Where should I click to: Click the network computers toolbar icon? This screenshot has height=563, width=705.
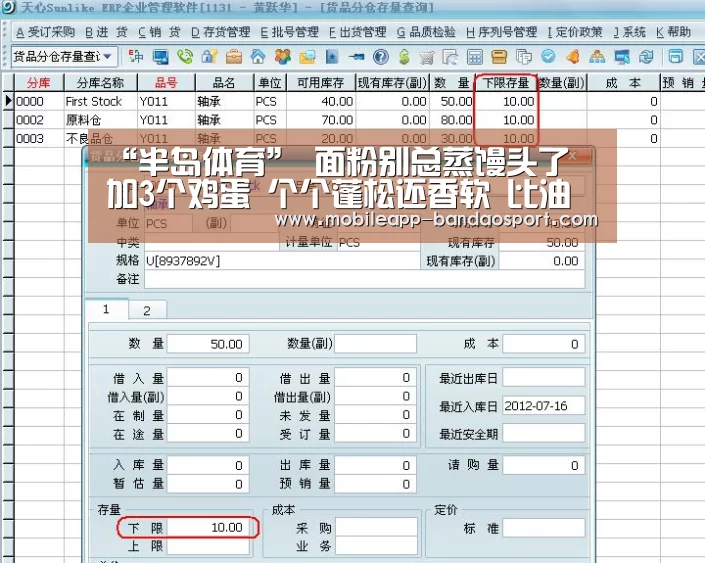(x=622, y=57)
